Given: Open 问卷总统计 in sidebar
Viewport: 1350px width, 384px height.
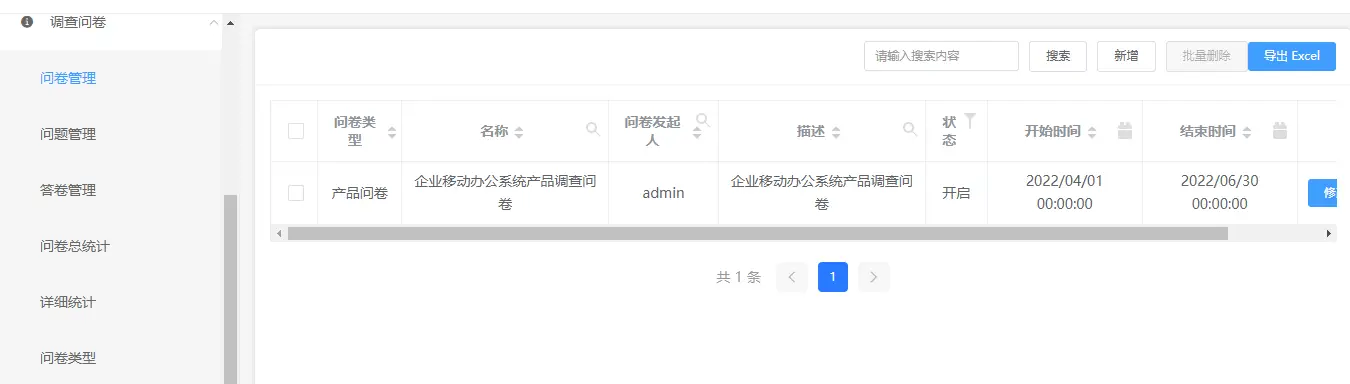Looking at the screenshot, I should 75,245.
